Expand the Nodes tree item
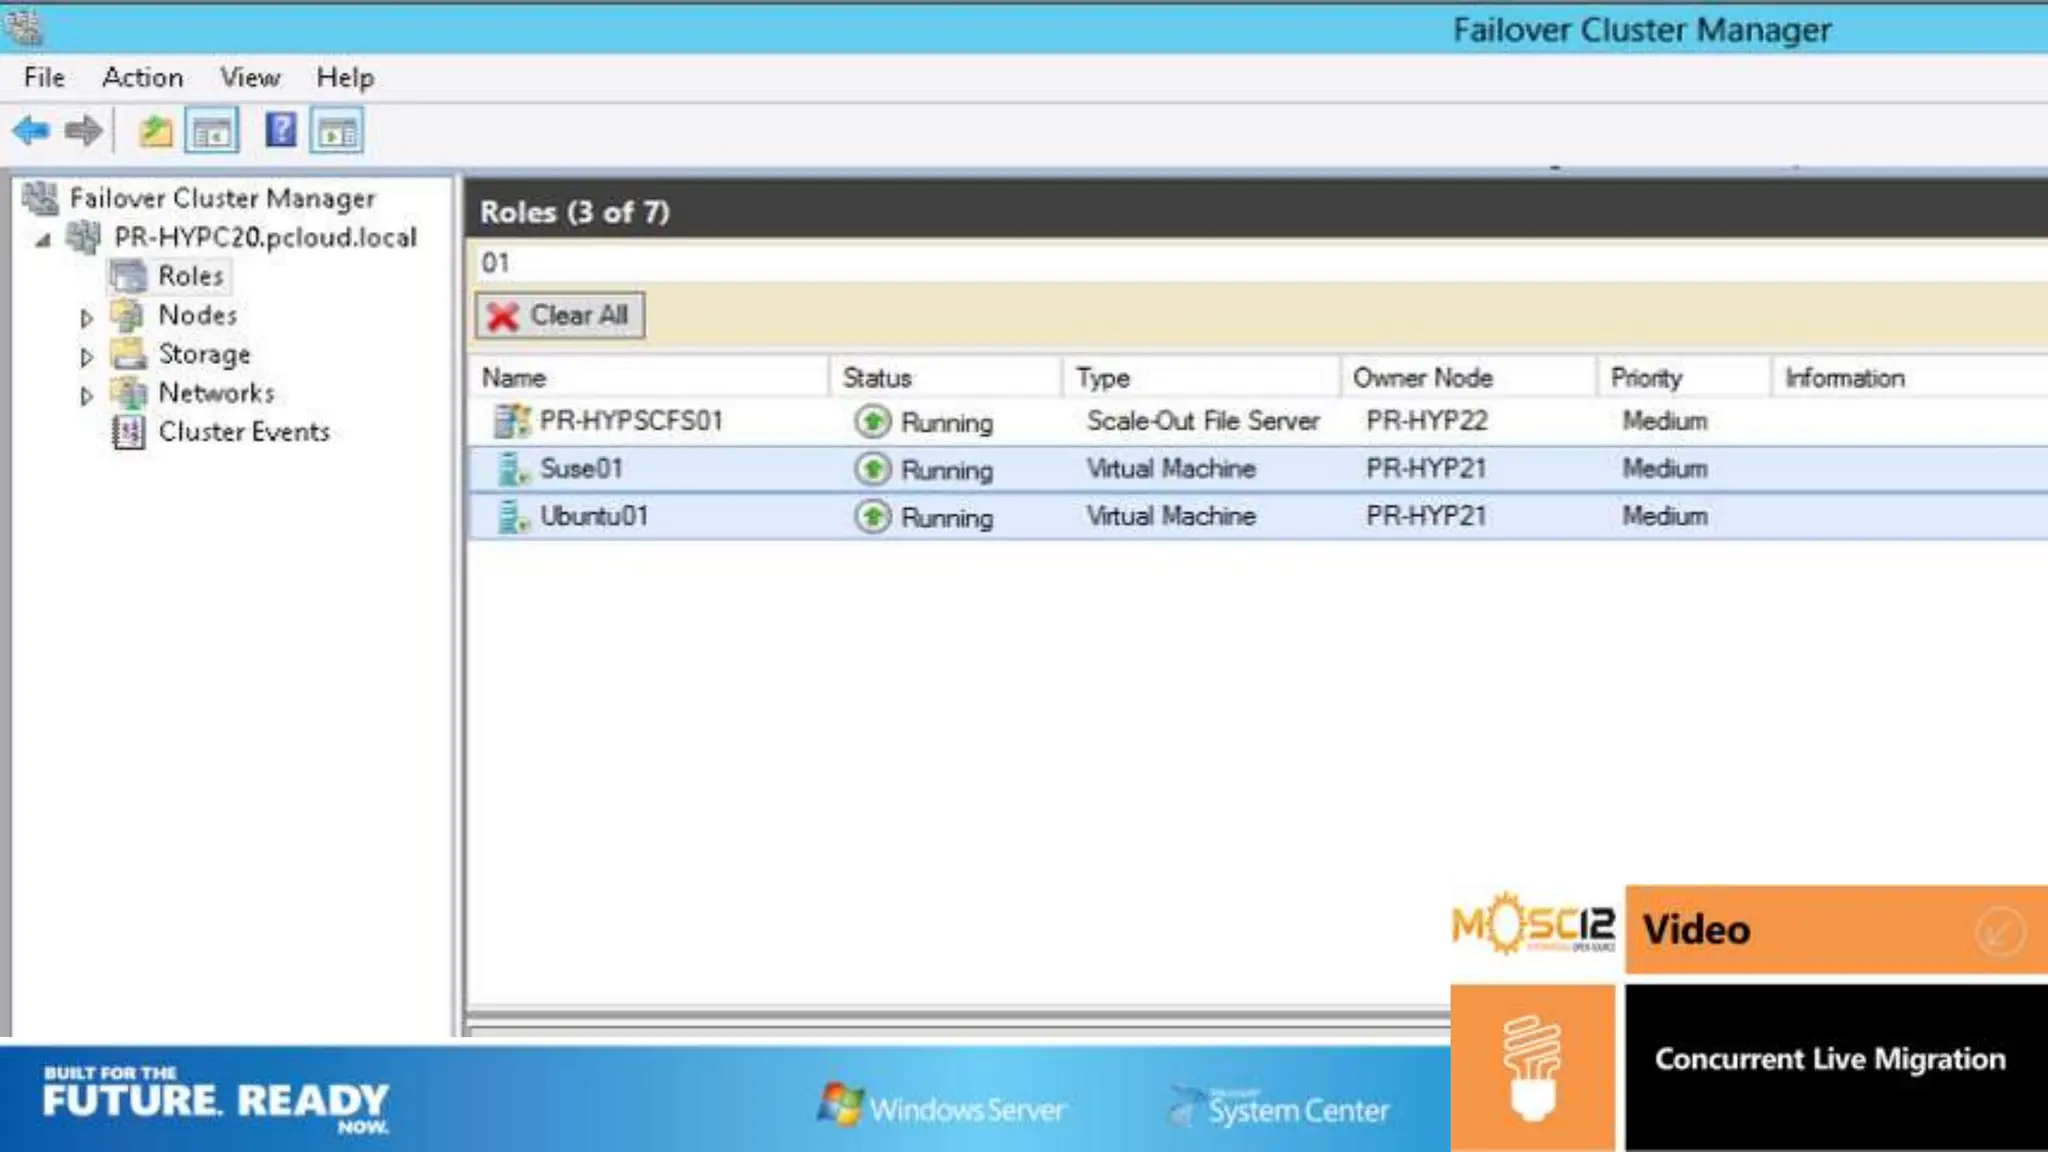The image size is (2048, 1152). pyautogui.click(x=87, y=318)
